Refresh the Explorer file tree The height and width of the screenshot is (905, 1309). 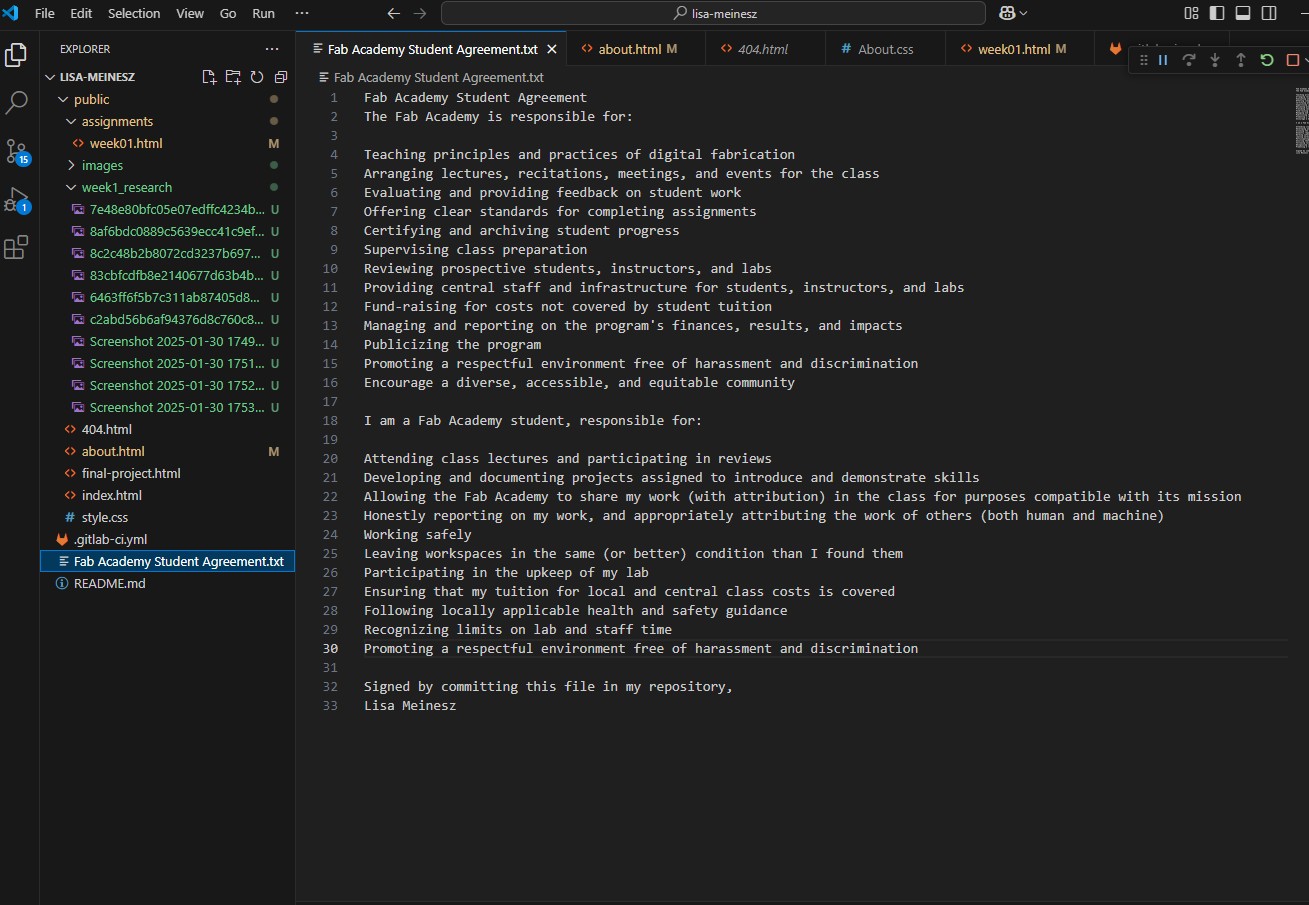(x=257, y=77)
